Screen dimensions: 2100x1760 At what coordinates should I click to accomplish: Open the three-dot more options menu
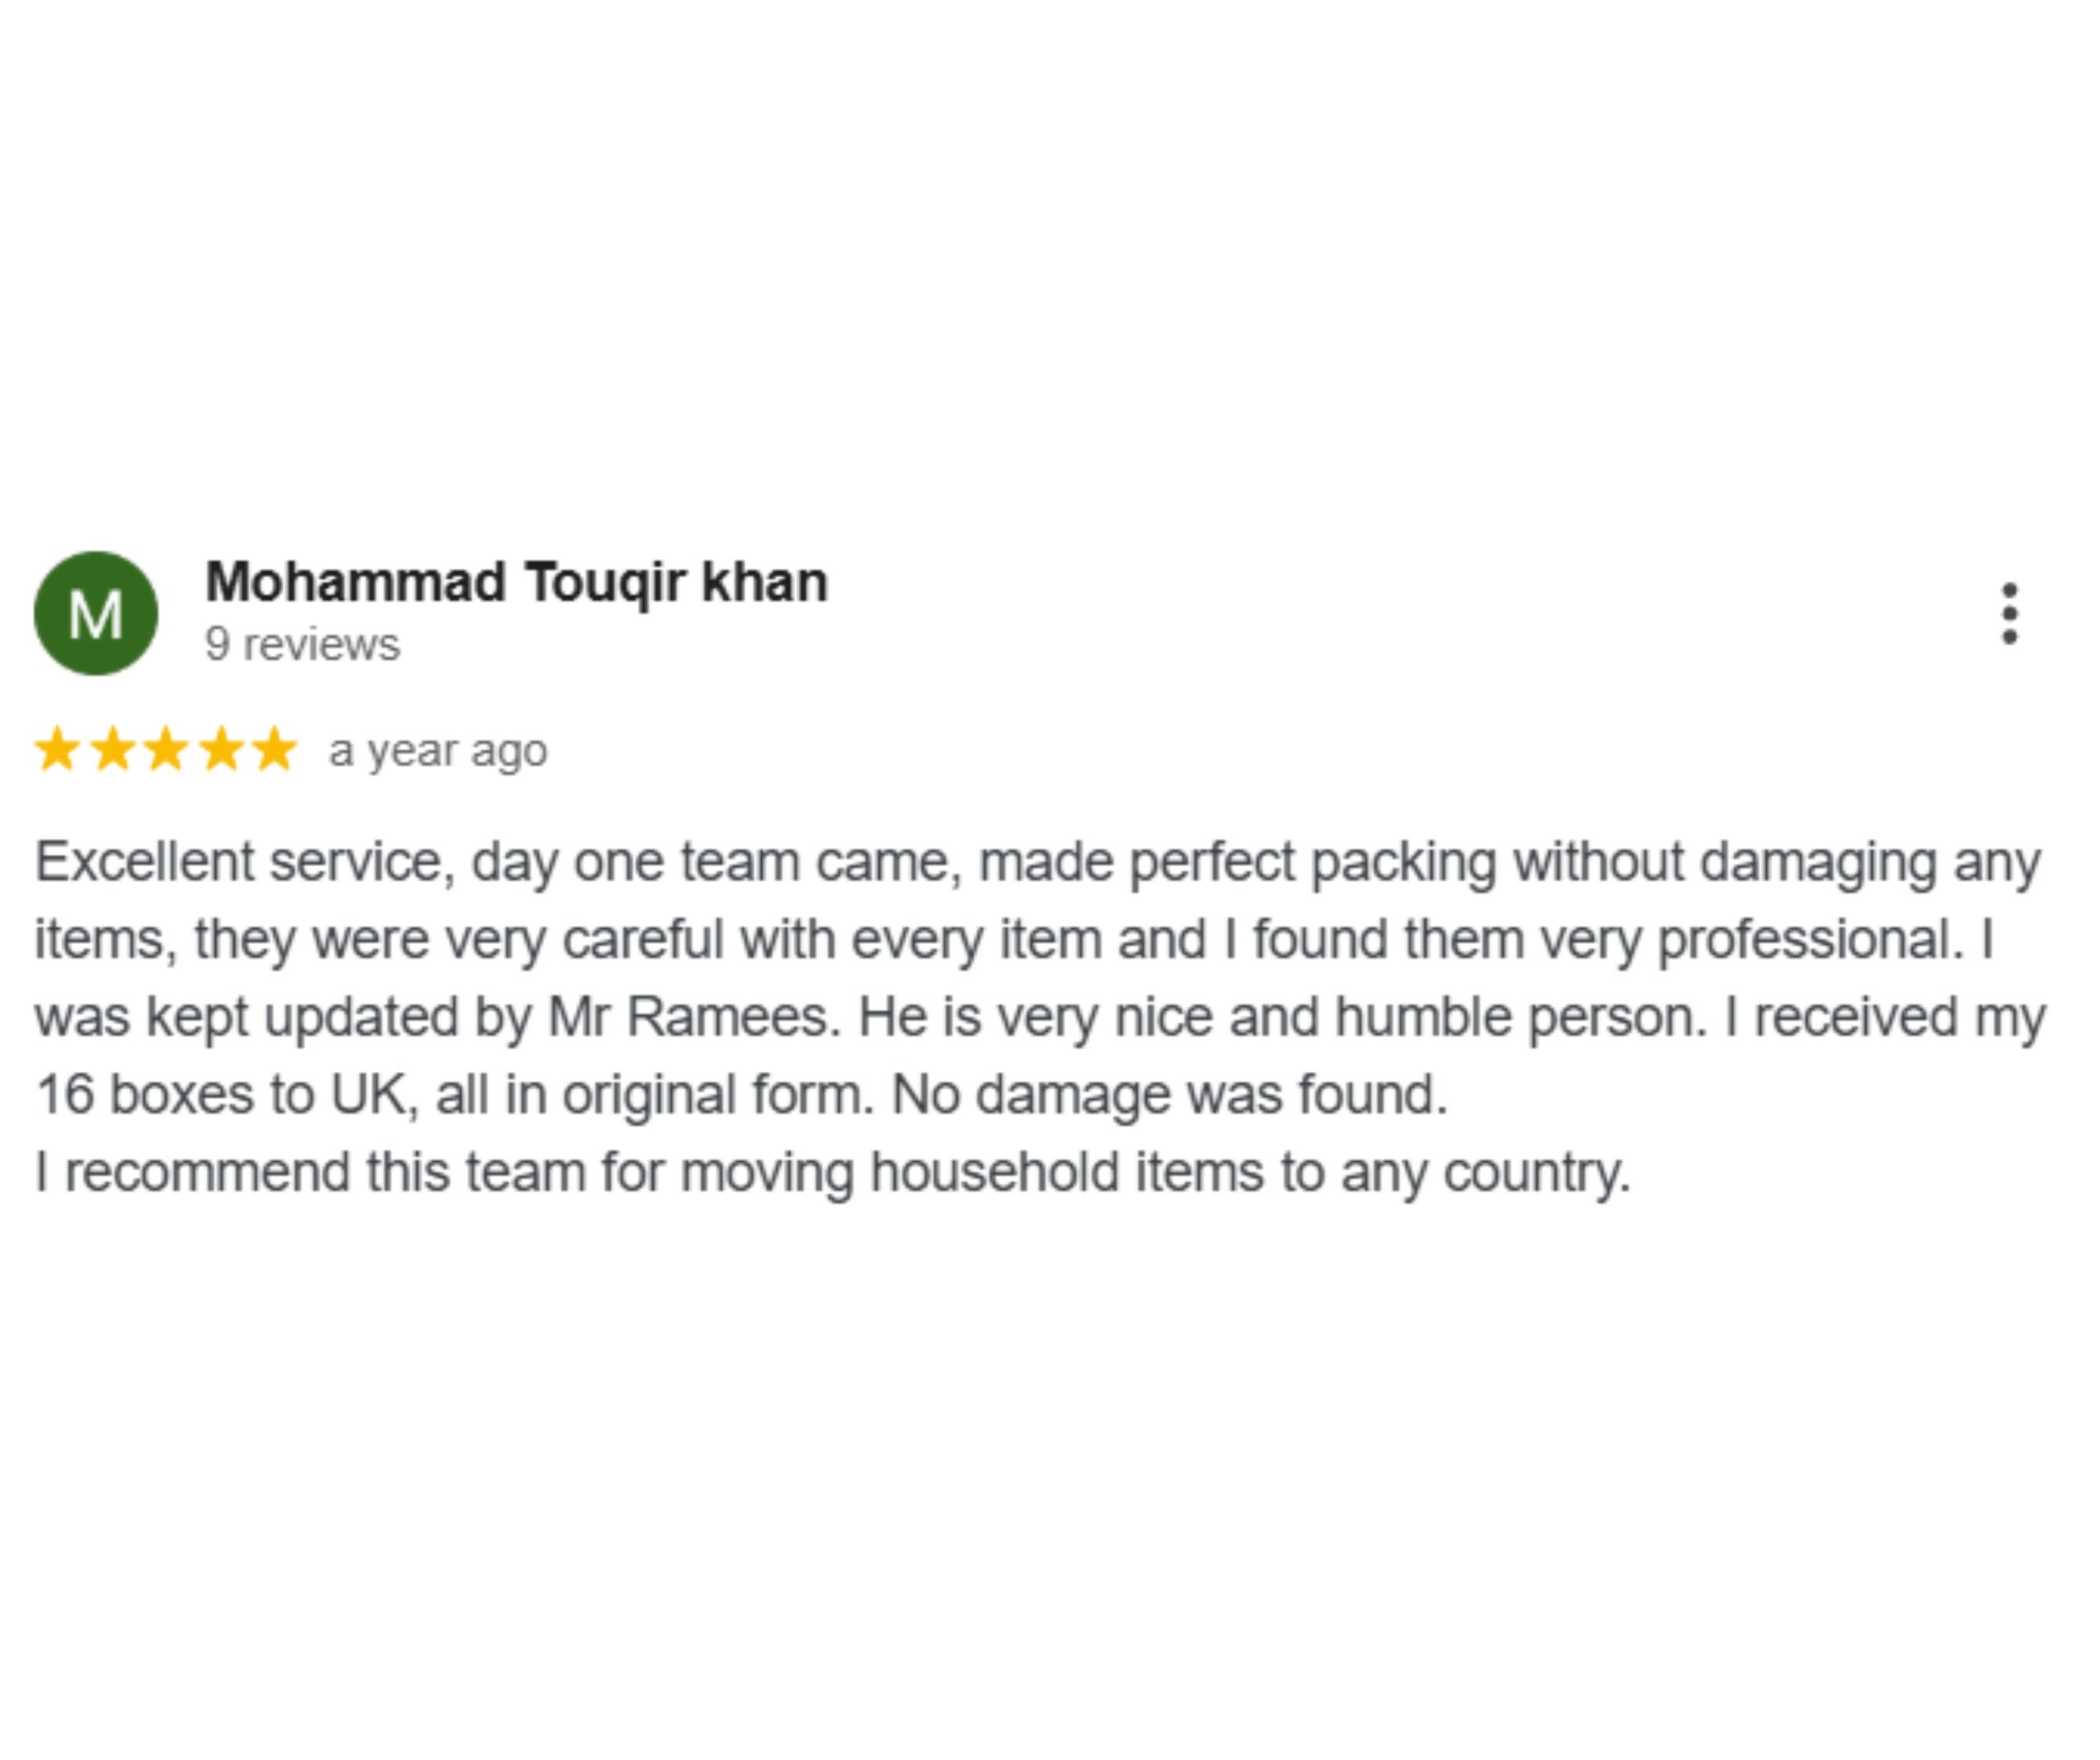[x=2009, y=614]
